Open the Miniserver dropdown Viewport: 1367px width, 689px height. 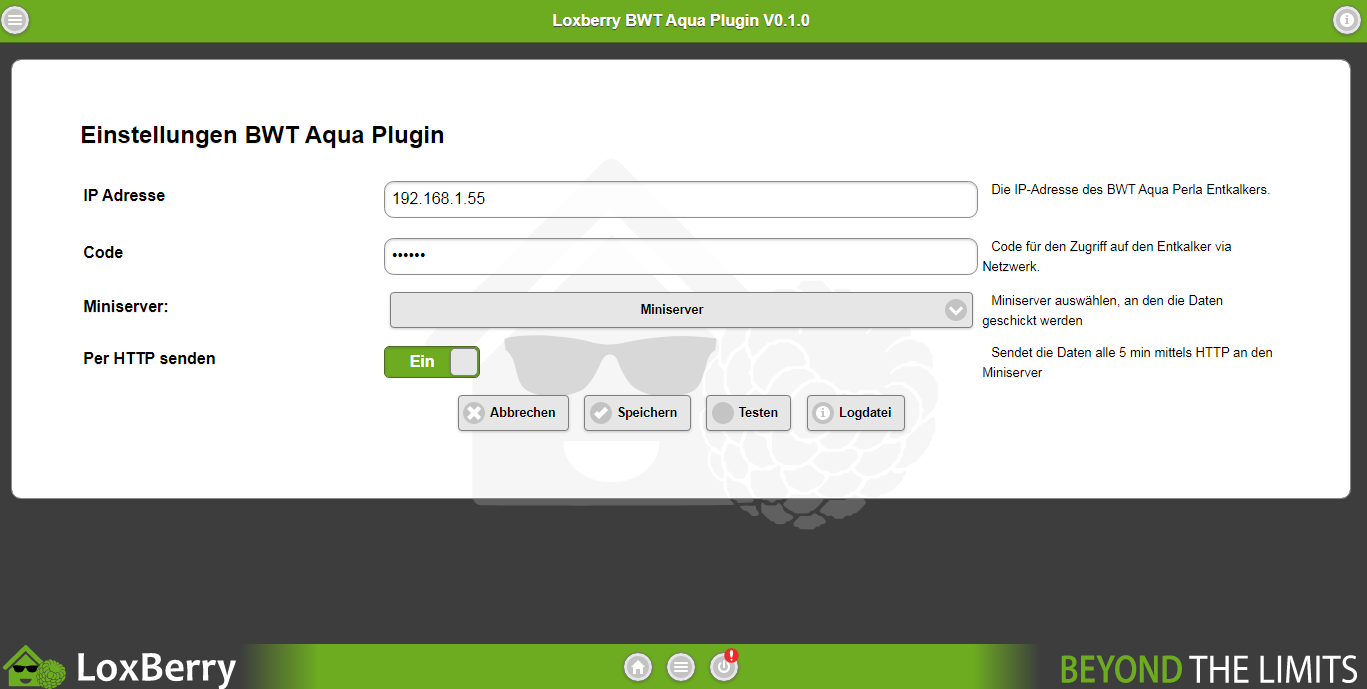[681, 310]
